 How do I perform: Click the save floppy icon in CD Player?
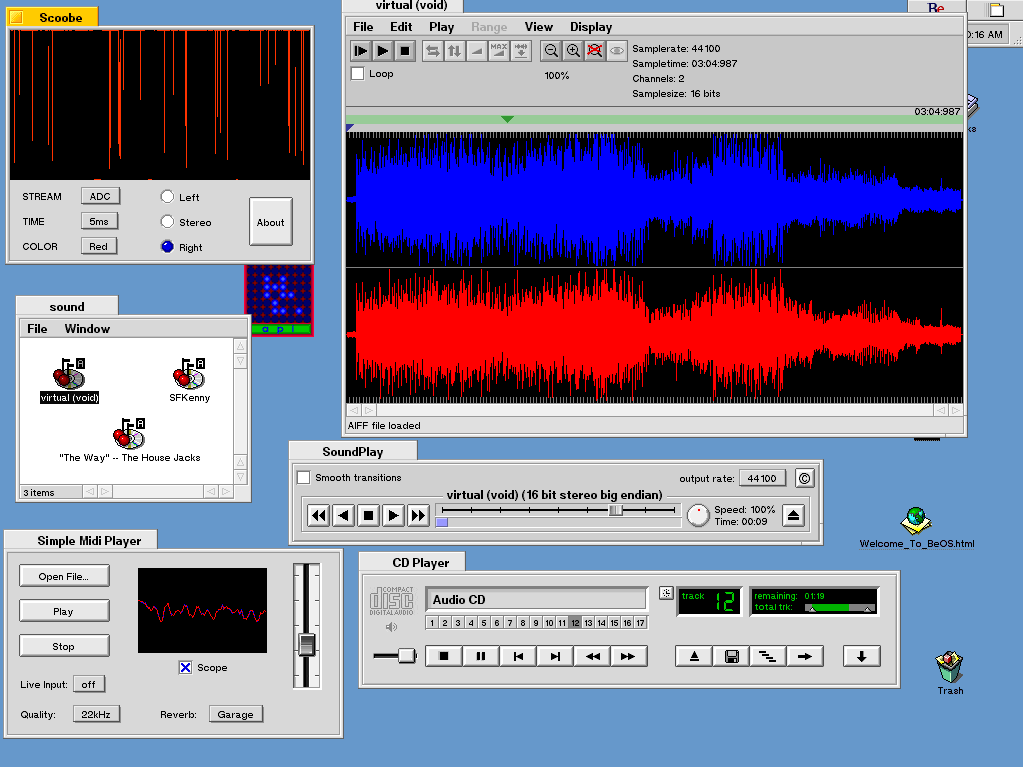click(x=732, y=656)
